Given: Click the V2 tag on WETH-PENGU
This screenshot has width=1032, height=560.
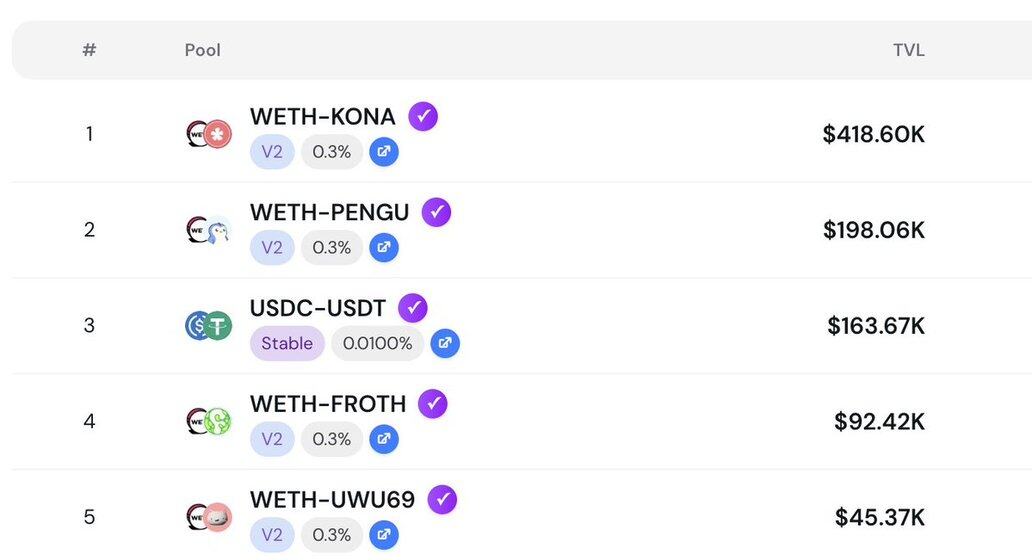Looking at the screenshot, I should [272, 247].
